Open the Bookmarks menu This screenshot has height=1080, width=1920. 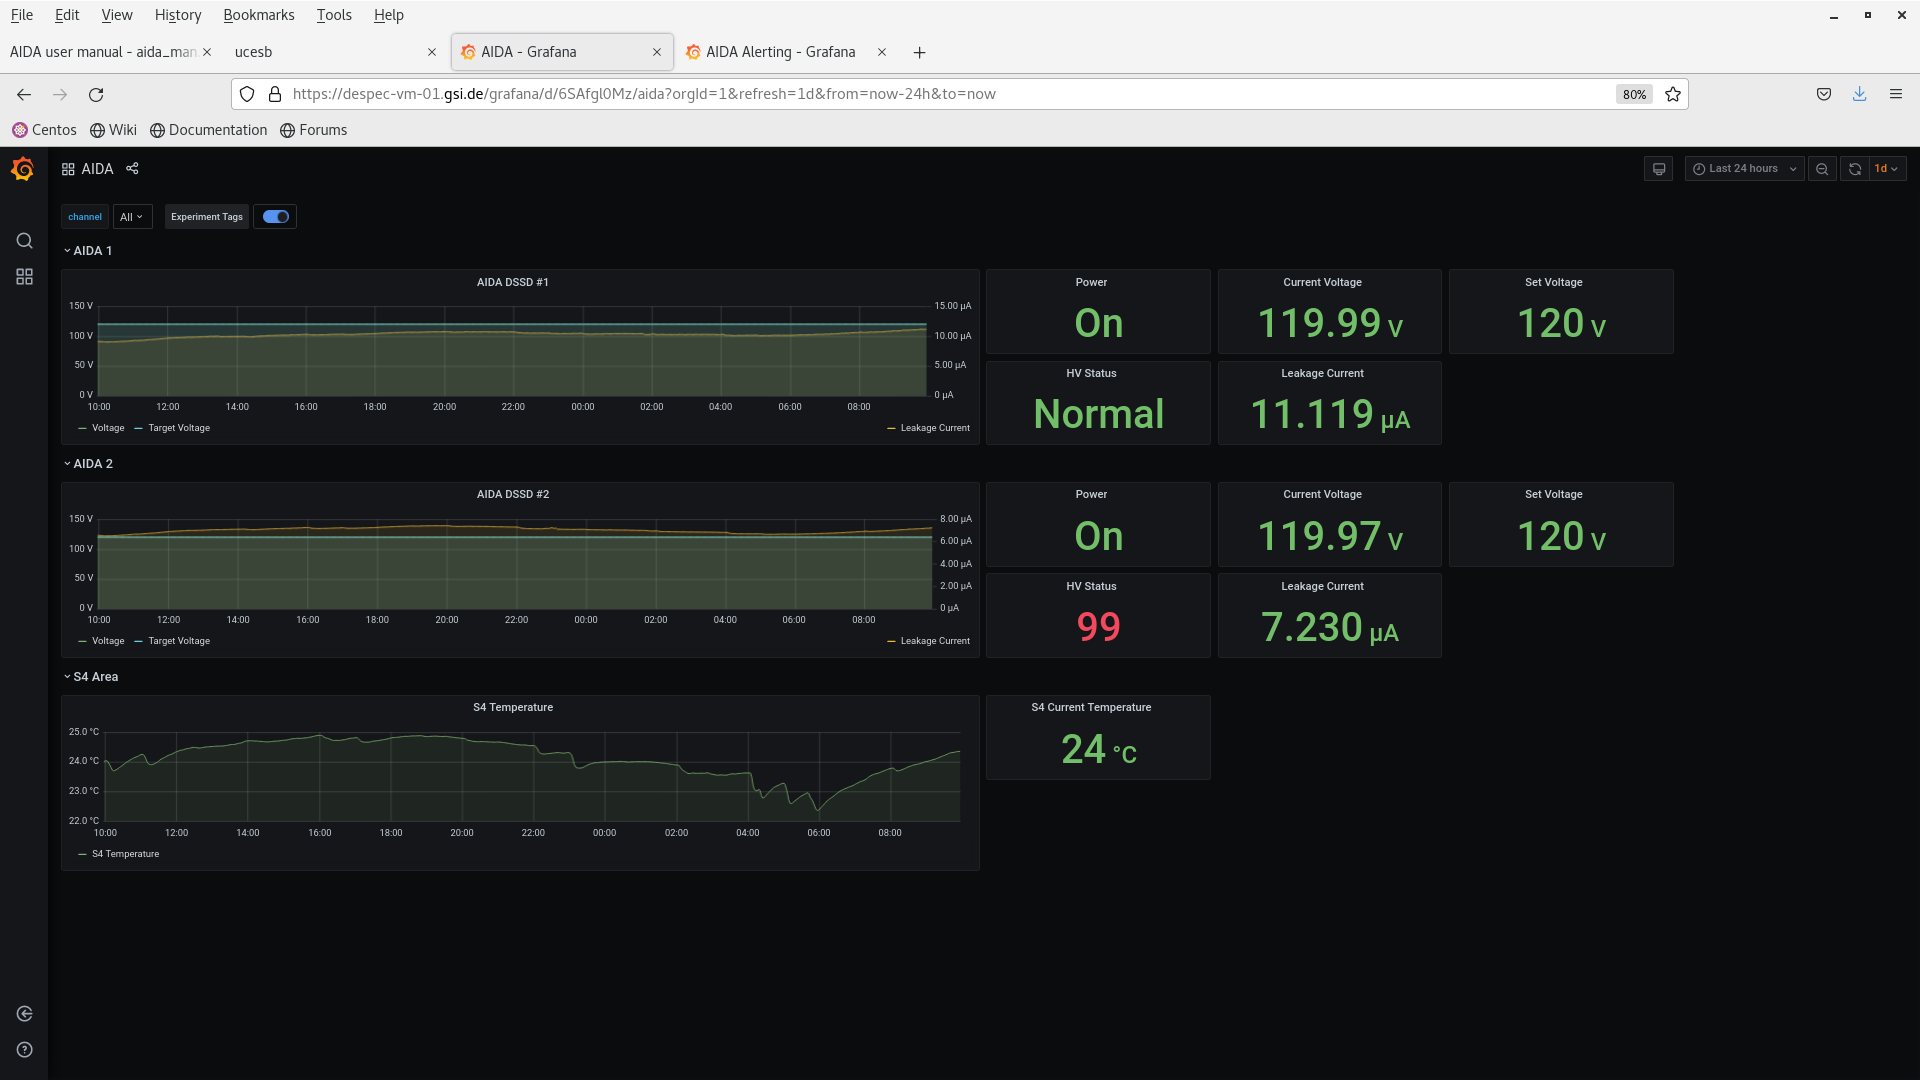(x=258, y=14)
